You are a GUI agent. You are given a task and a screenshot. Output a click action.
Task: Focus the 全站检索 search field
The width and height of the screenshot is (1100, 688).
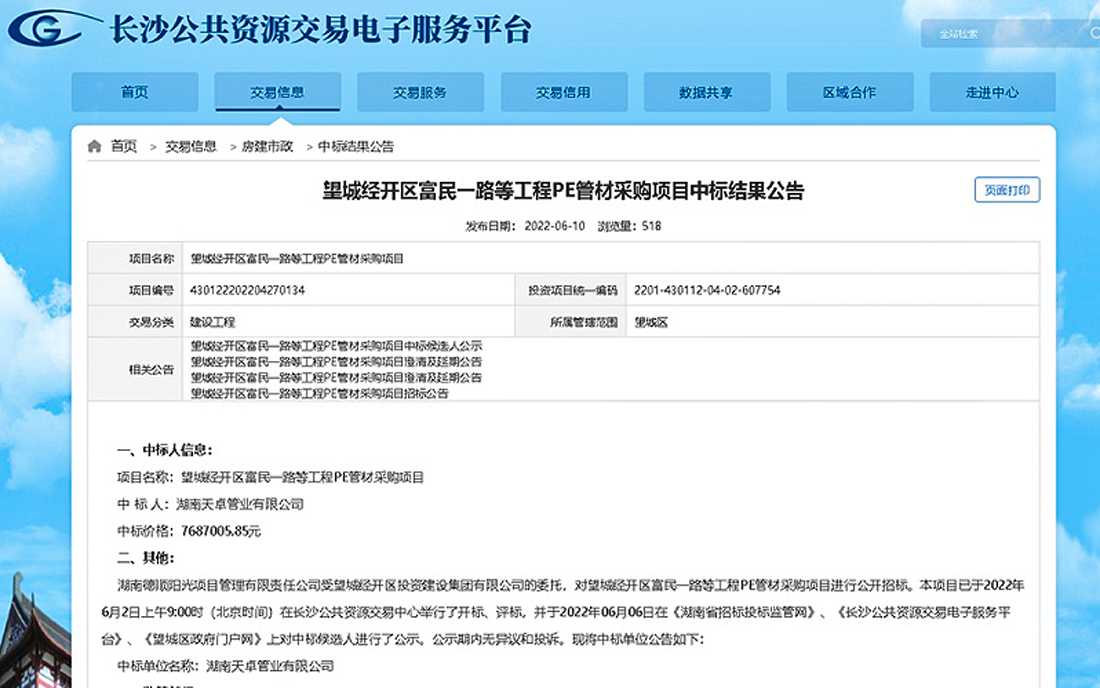[x=1000, y=34]
